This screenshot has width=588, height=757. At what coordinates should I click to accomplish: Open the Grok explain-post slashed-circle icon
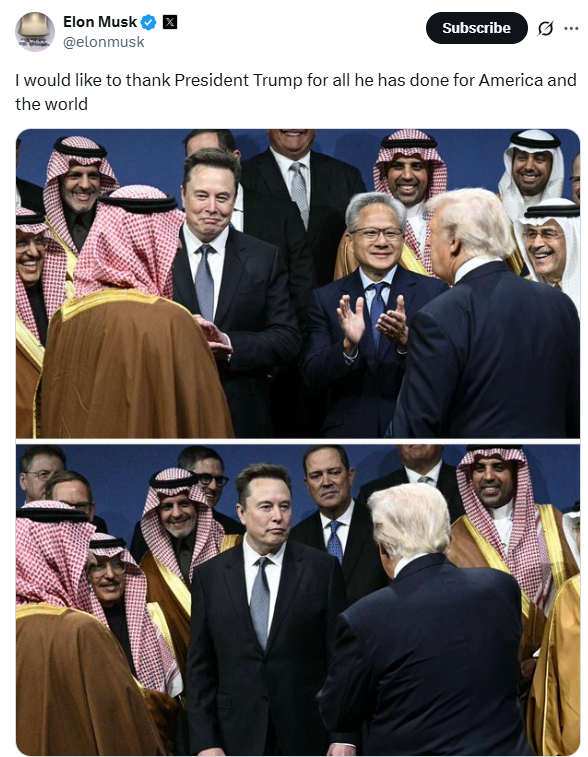[545, 28]
